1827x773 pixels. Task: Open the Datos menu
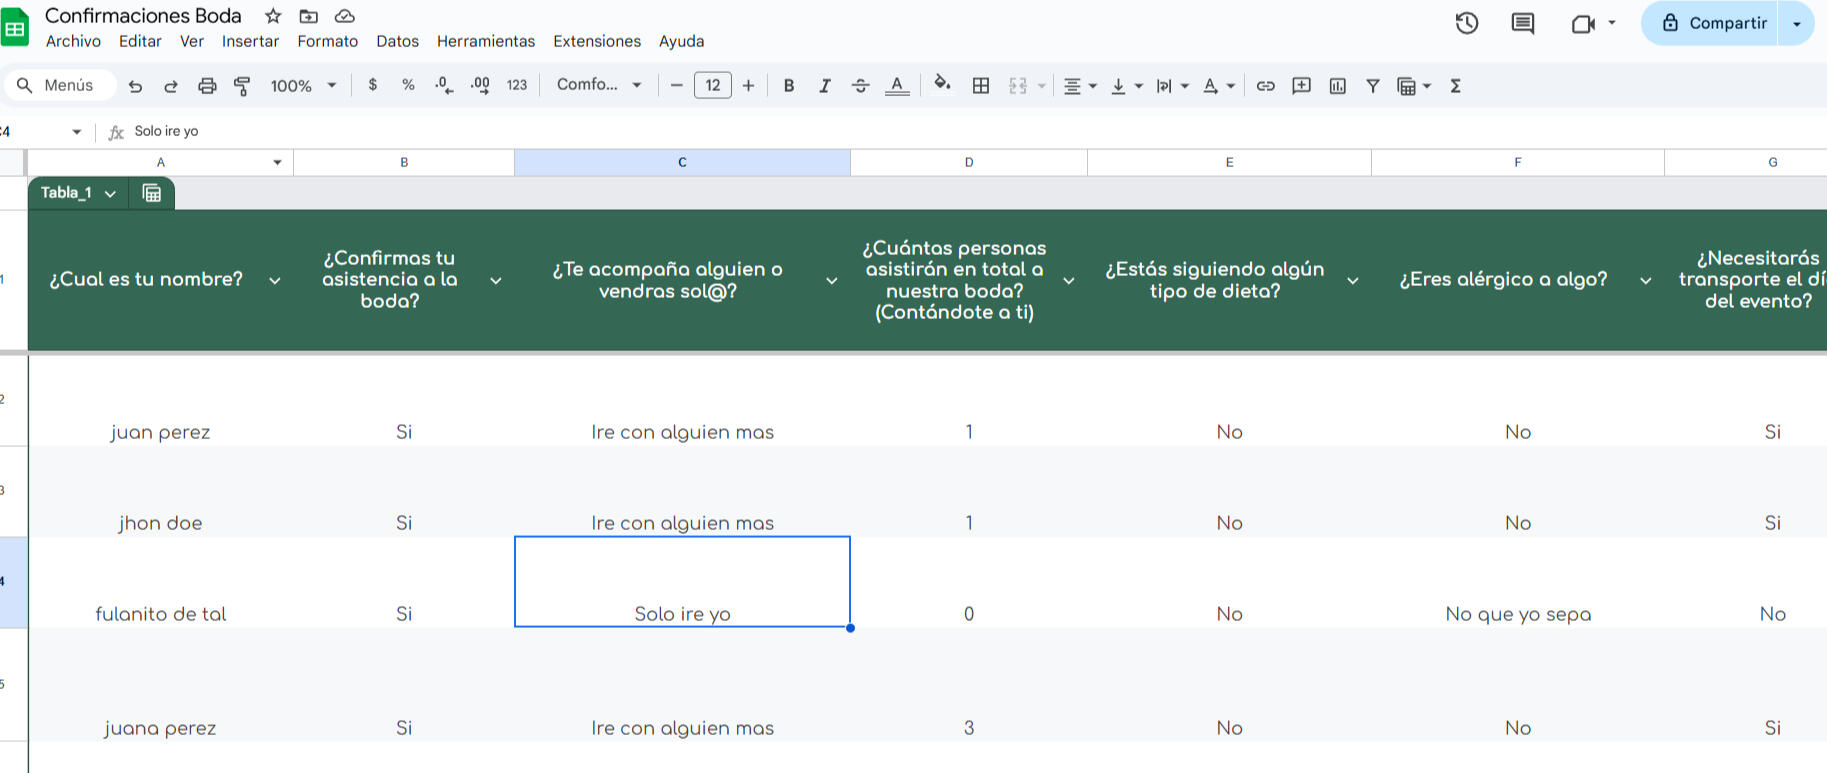click(397, 41)
